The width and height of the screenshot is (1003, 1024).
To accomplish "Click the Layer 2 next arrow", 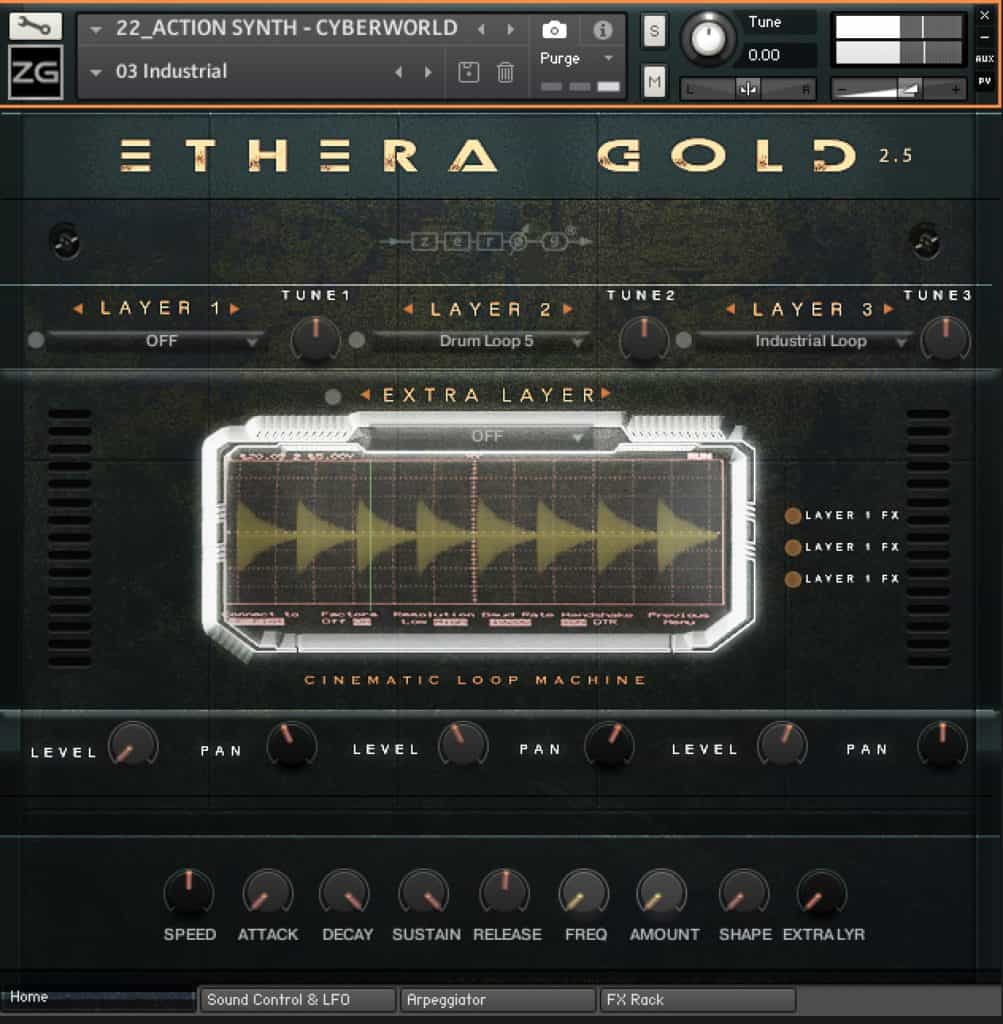I will click(x=568, y=309).
